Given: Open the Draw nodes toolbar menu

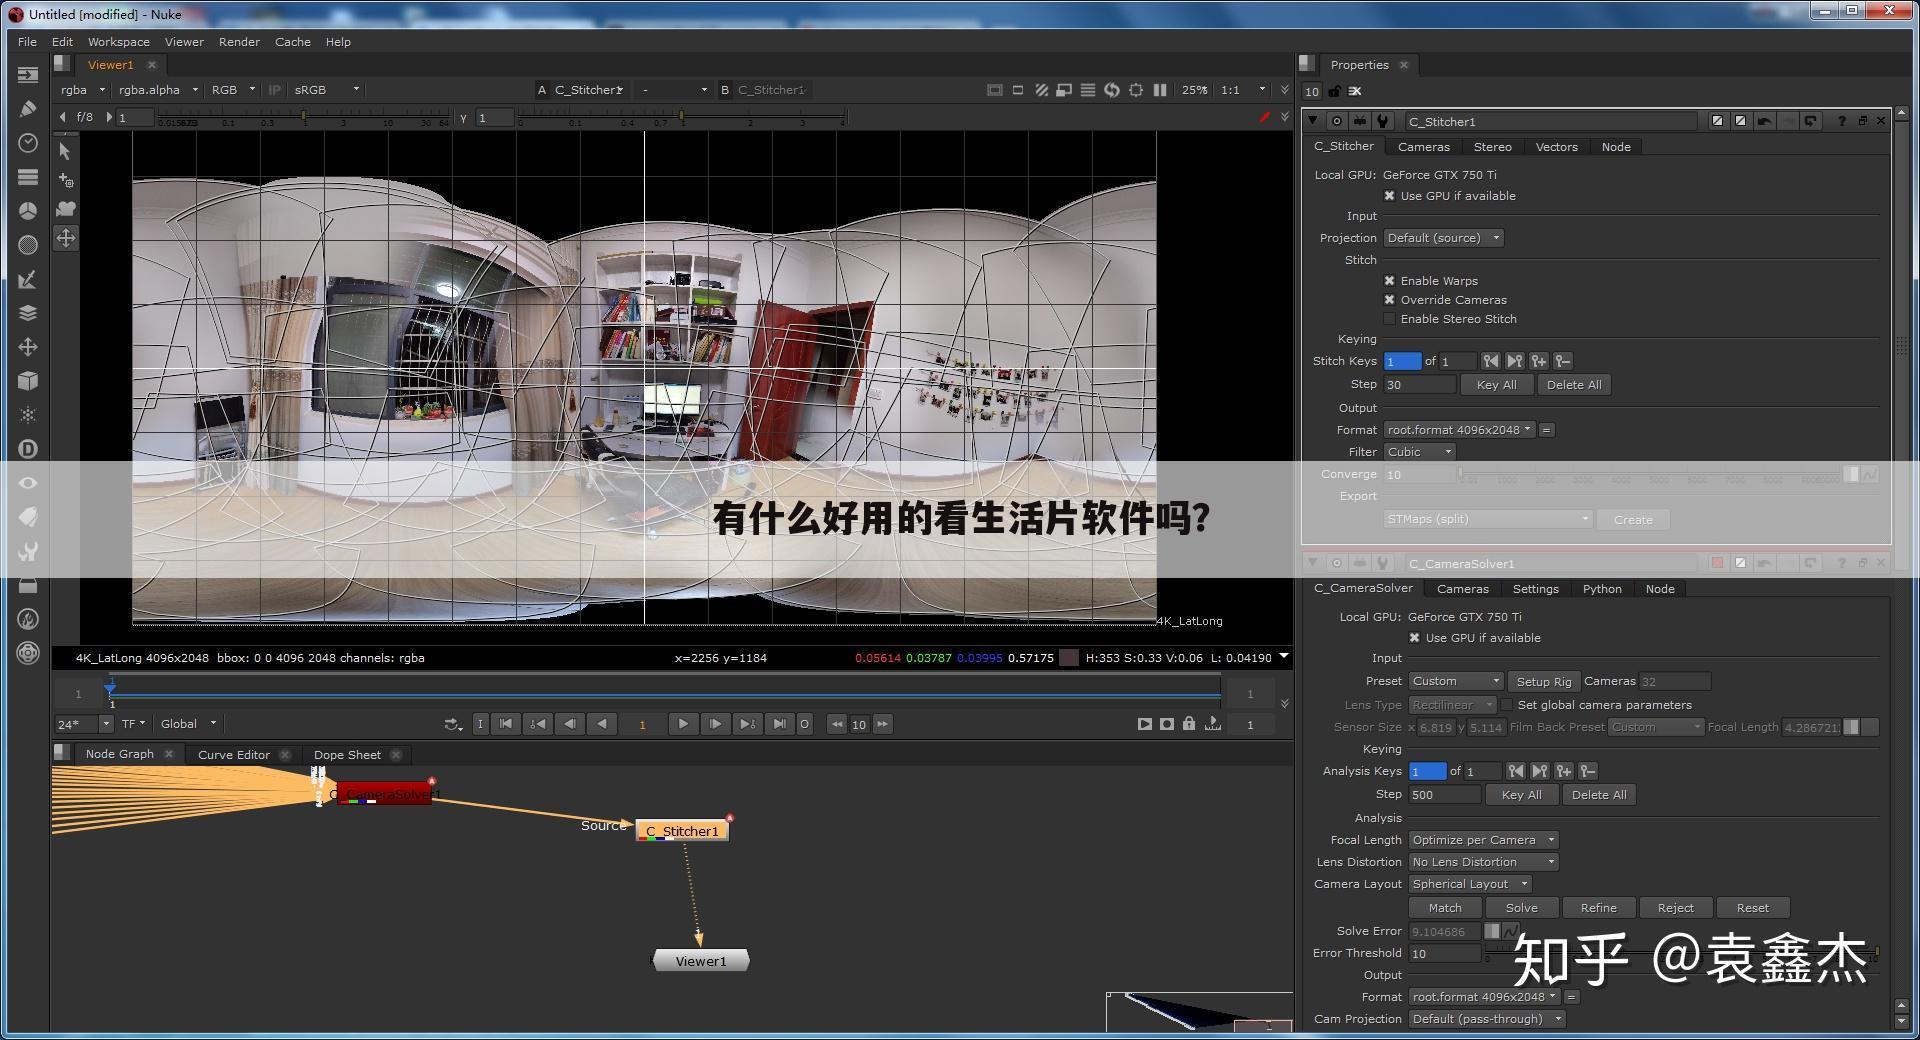Looking at the screenshot, I should tap(28, 109).
